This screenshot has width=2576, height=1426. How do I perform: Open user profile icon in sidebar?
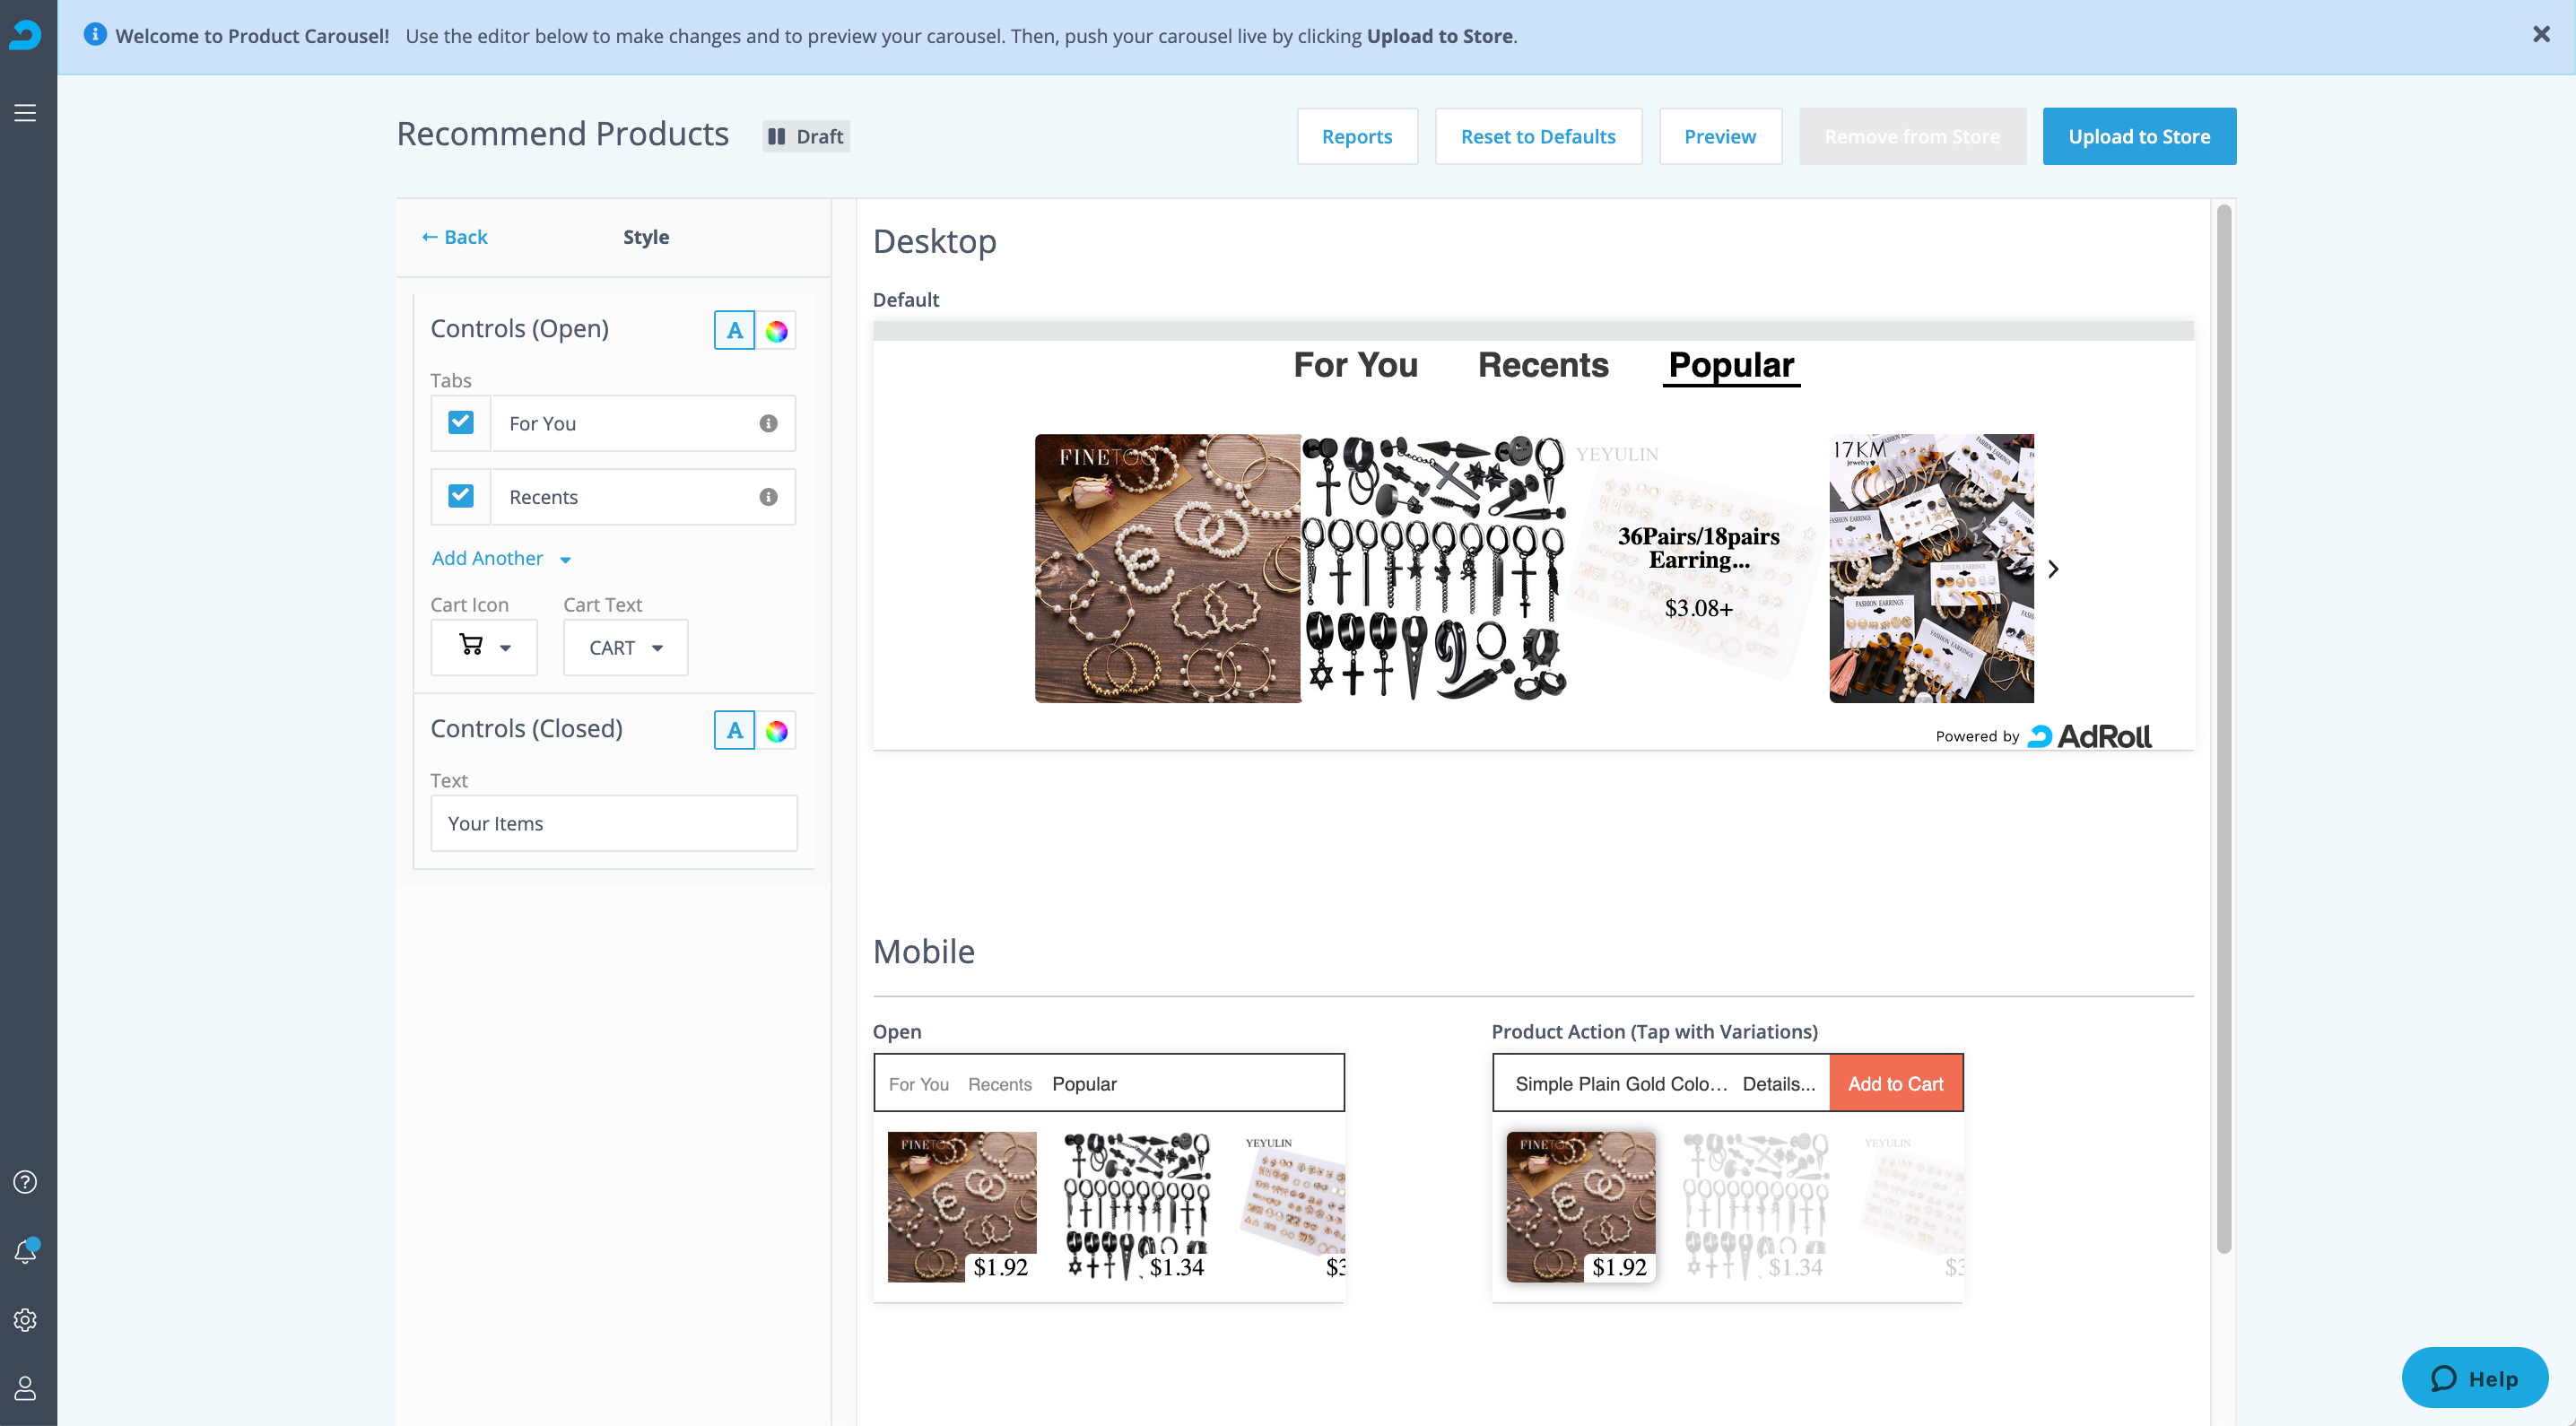tap(25, 1387)
